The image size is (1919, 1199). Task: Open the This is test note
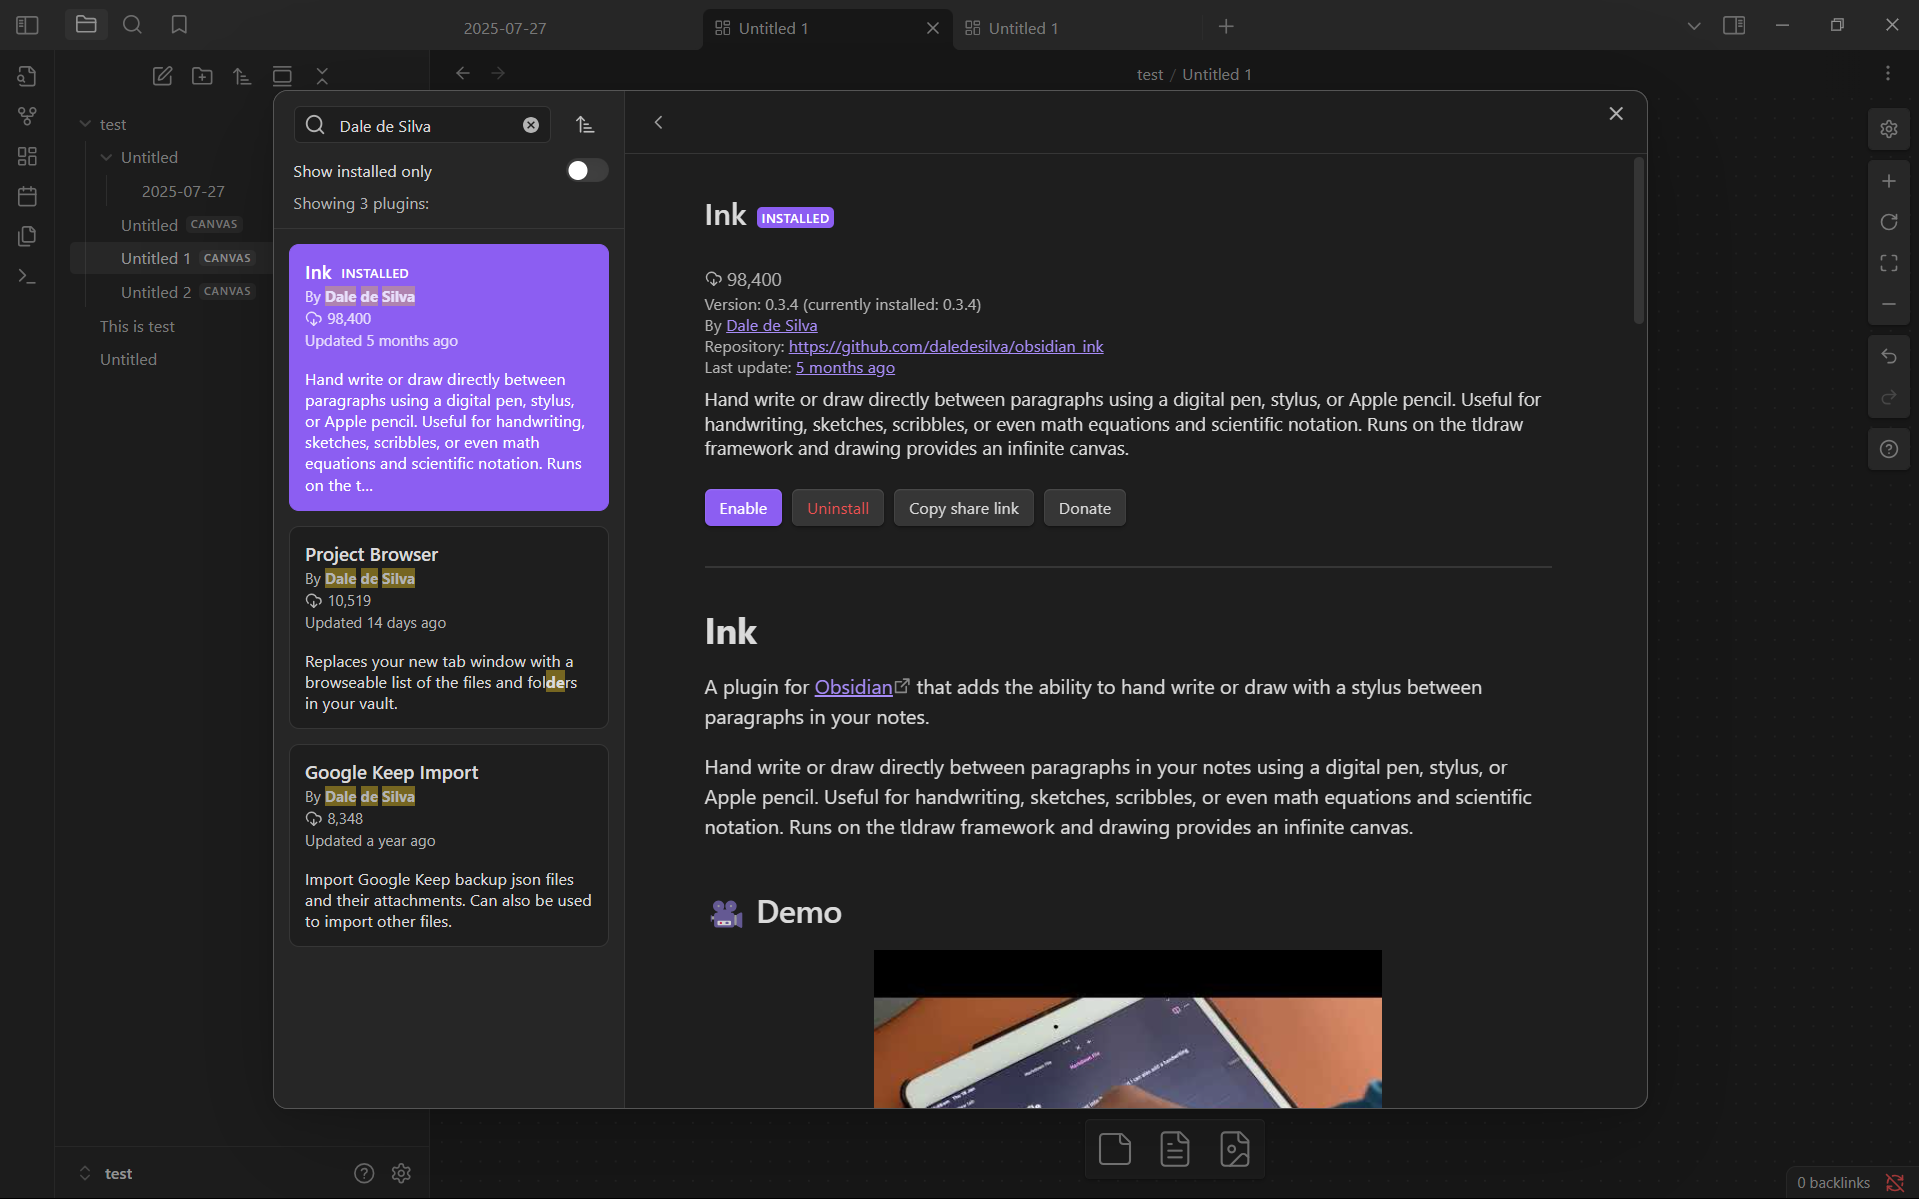(x=137, y=326)
